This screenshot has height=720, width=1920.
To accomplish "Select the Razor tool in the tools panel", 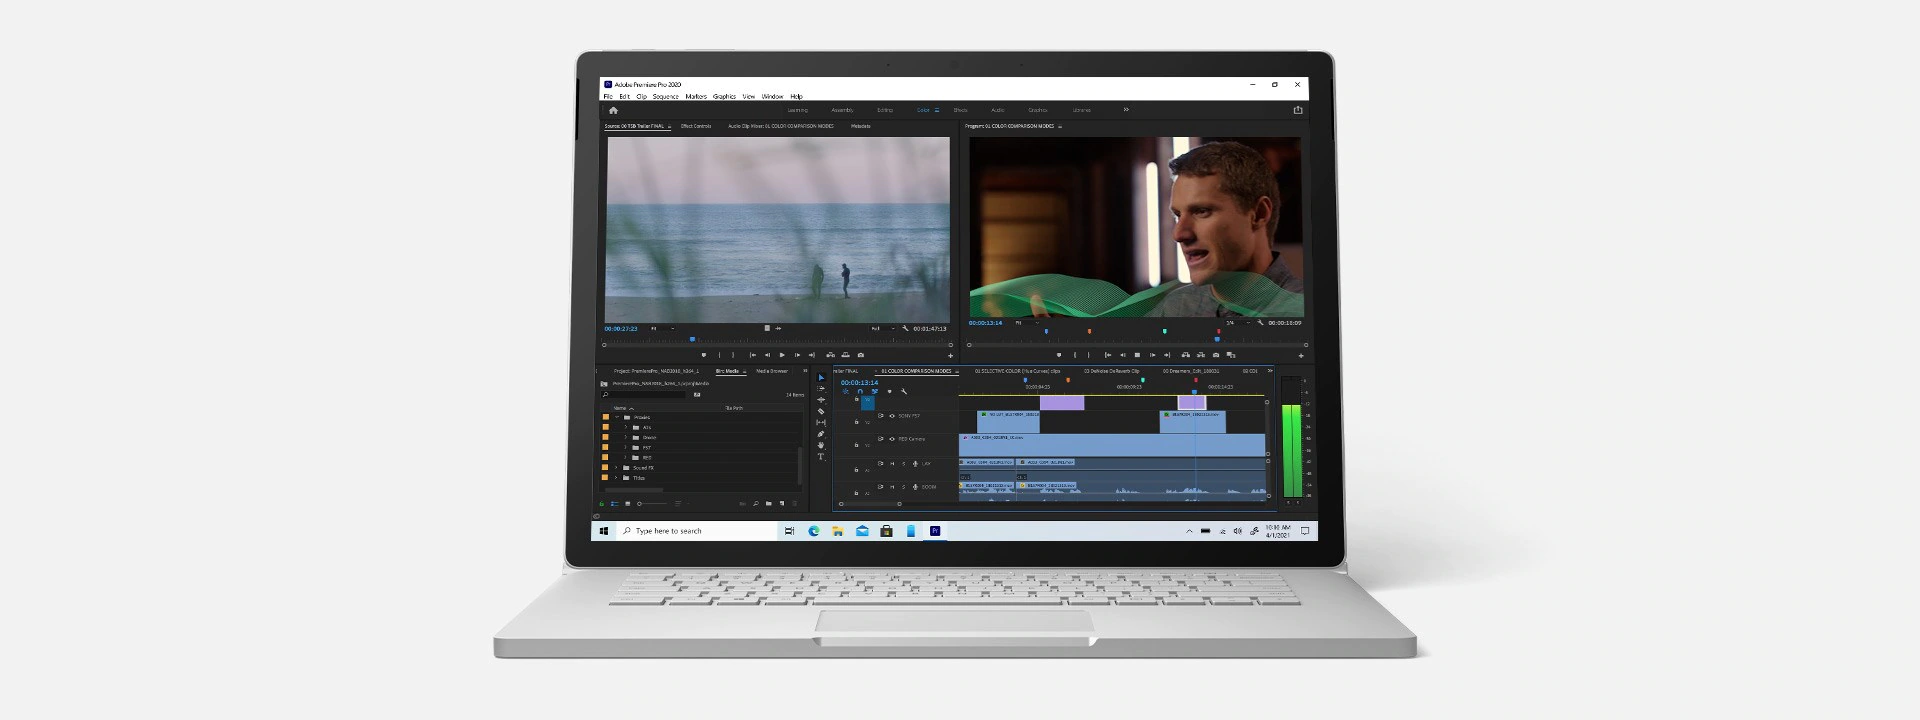I will tap(821, 411).
